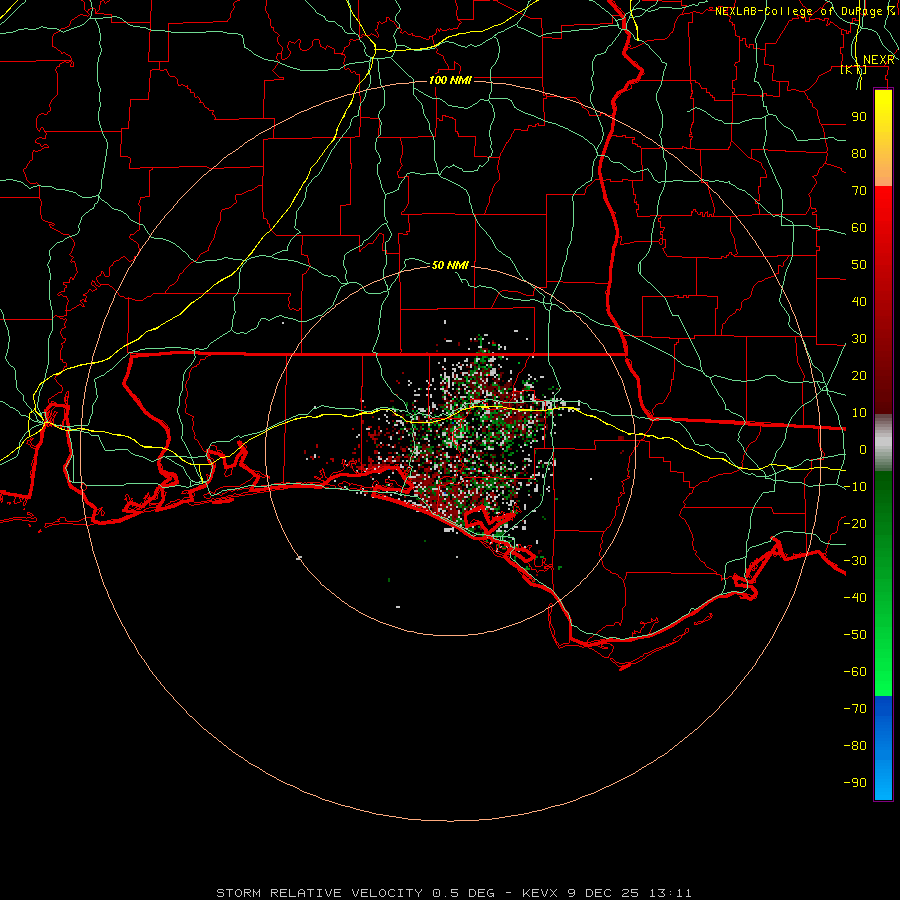Click the "-10" value on the velocity scale

[x=855, y=487]
